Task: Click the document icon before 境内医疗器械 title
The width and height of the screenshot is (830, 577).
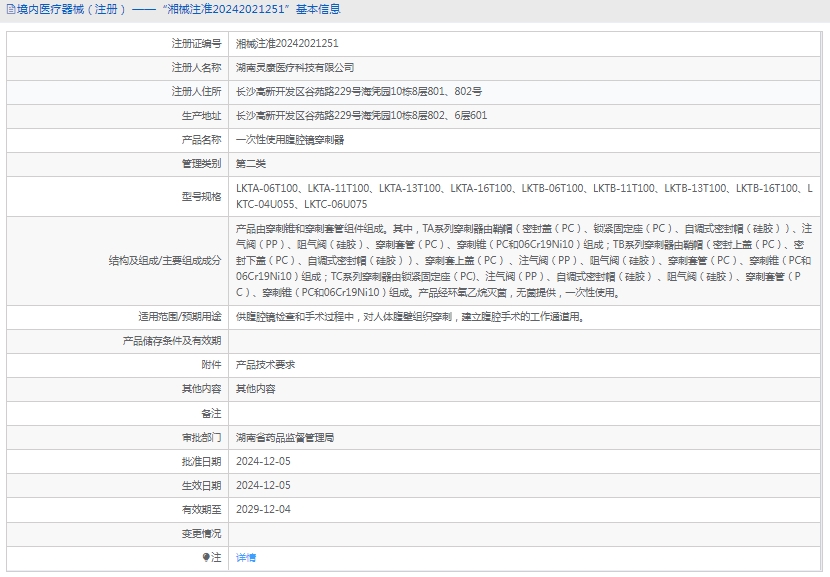Action: pyautogui.click(x=7, y=10)
